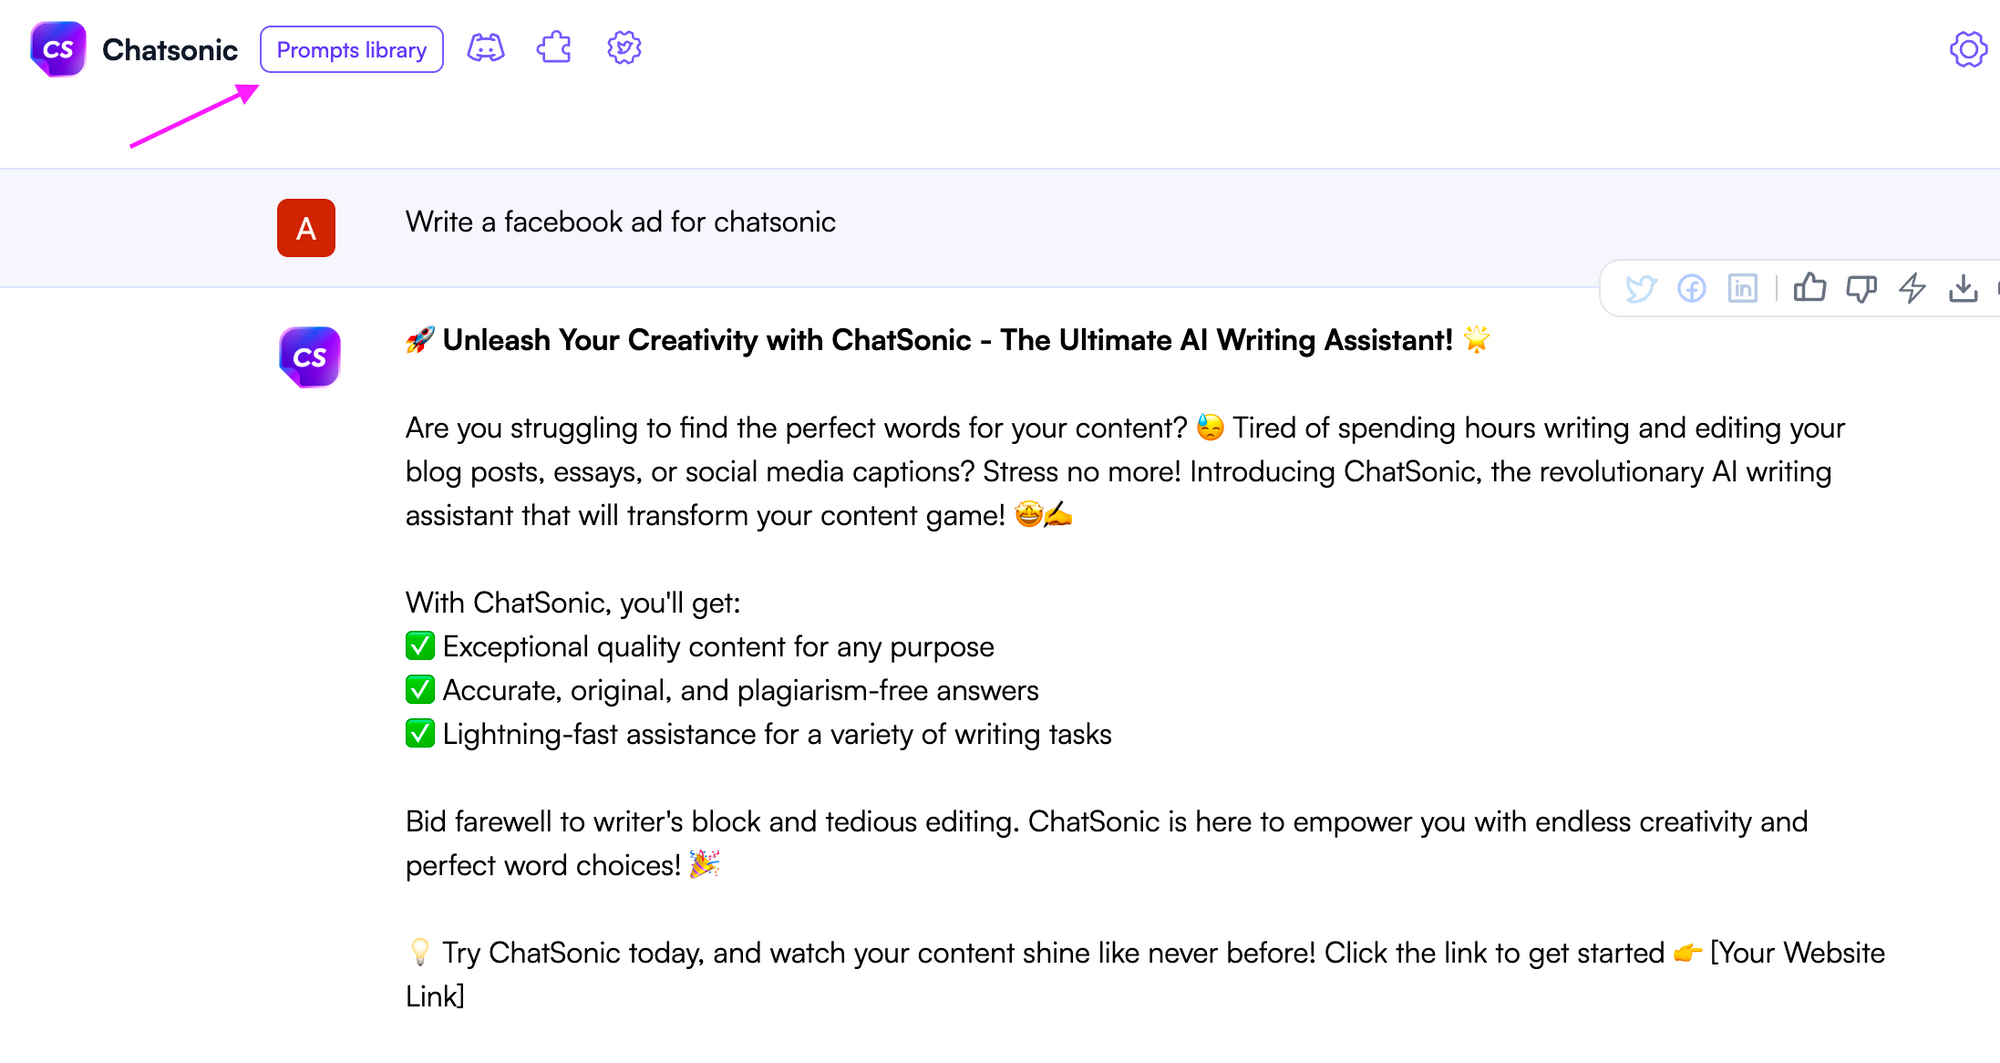The height and width of the screenshot is (1063, 2000).
Task: Share the response on LinkedIn
Action: click(1742, 289)
